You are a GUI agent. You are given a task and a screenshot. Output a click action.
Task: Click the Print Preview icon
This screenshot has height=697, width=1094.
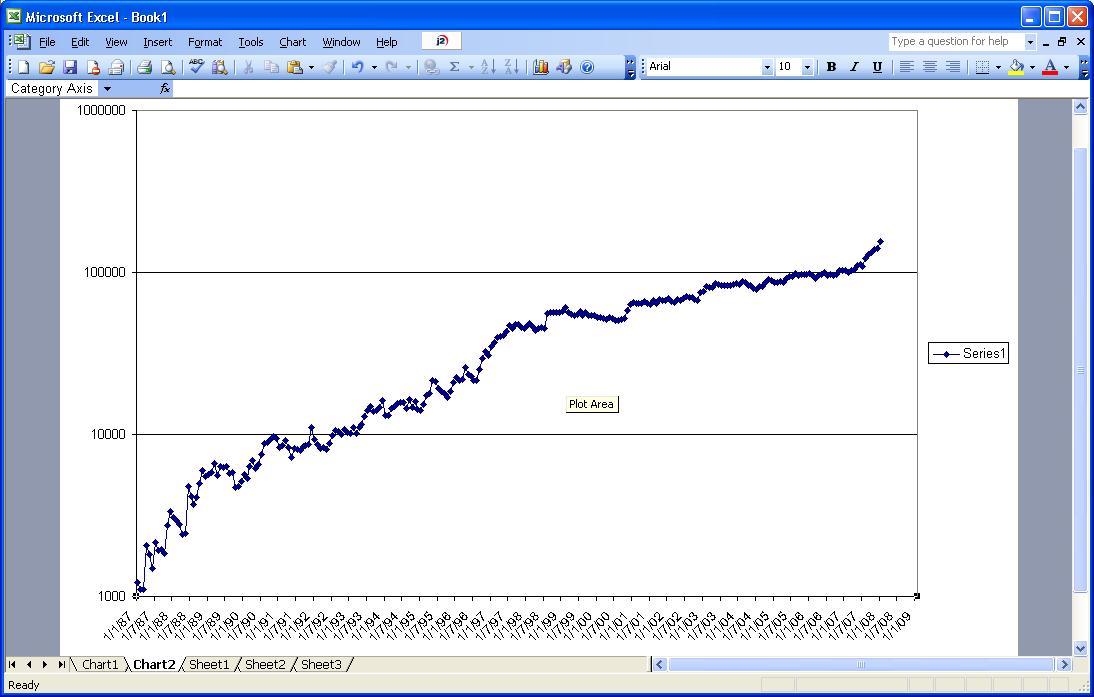pyautogui.click(x=167, y=67)
